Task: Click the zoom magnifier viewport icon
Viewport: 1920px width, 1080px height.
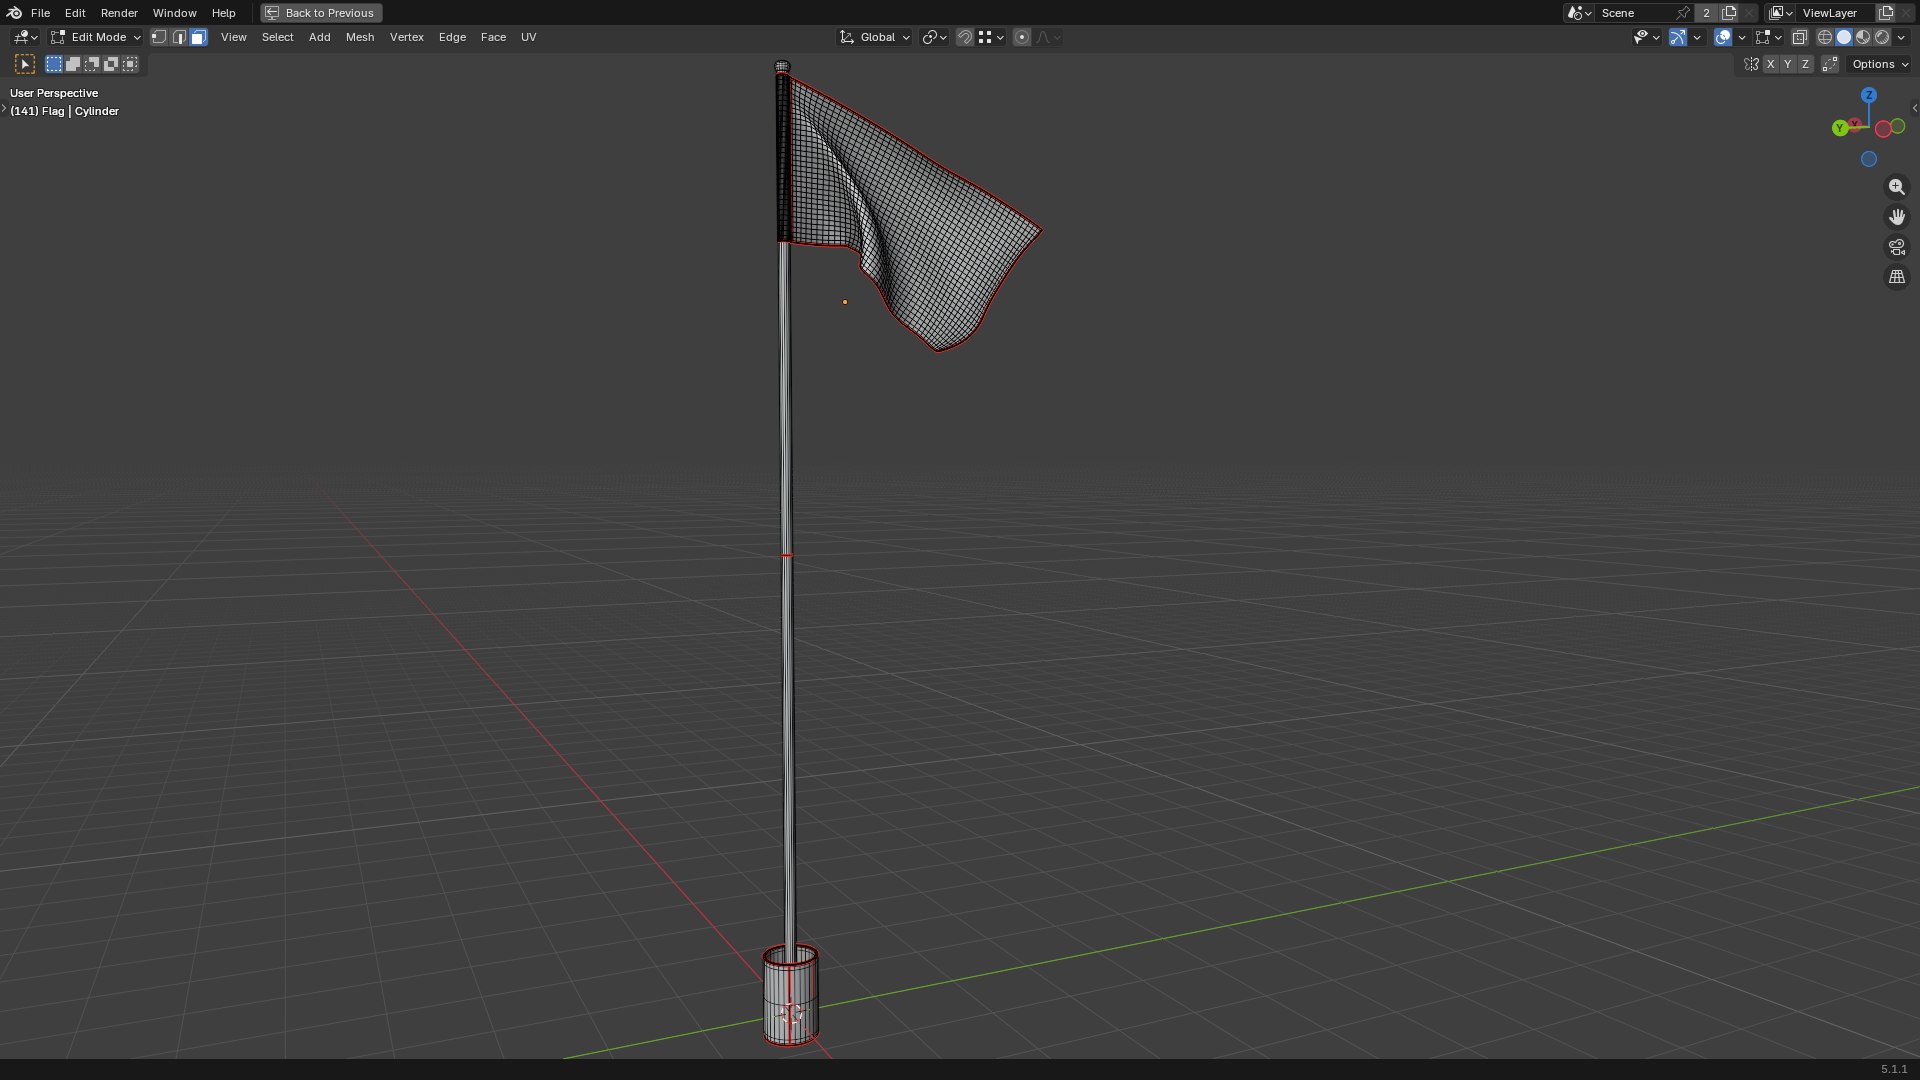Action: click(1897, 187)
